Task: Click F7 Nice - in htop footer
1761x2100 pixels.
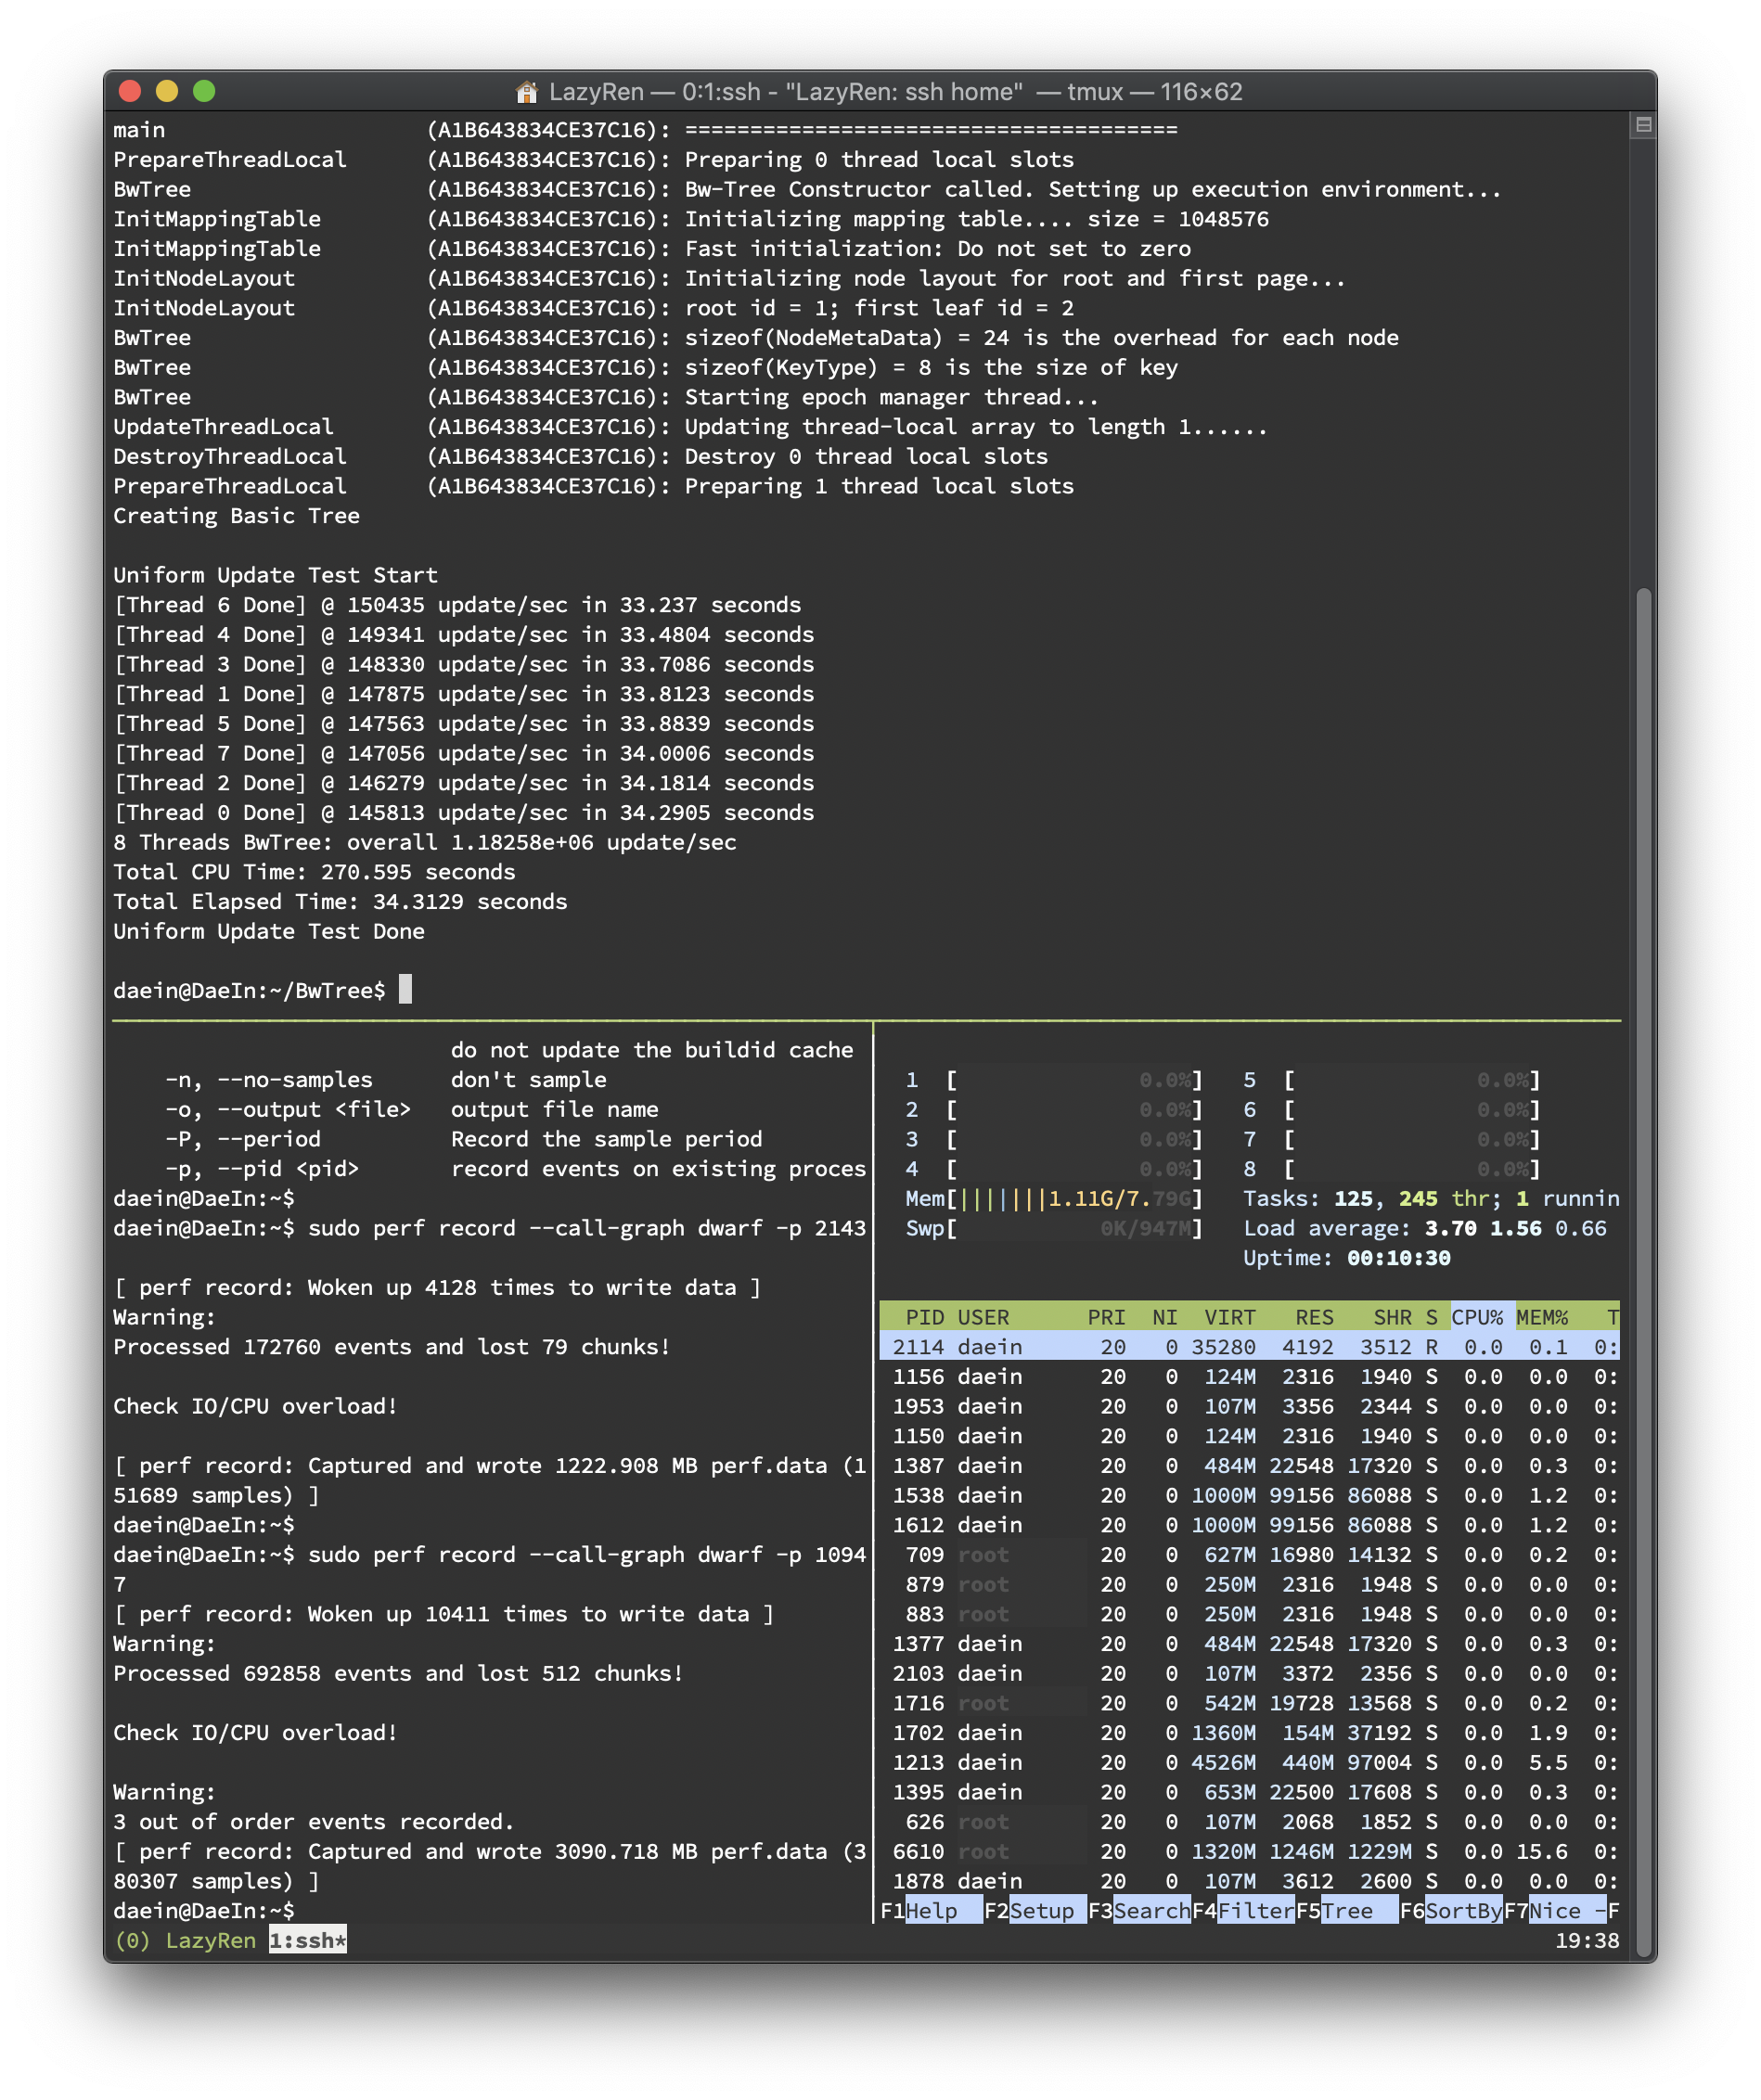Action: click(x=1555, y=1911)
